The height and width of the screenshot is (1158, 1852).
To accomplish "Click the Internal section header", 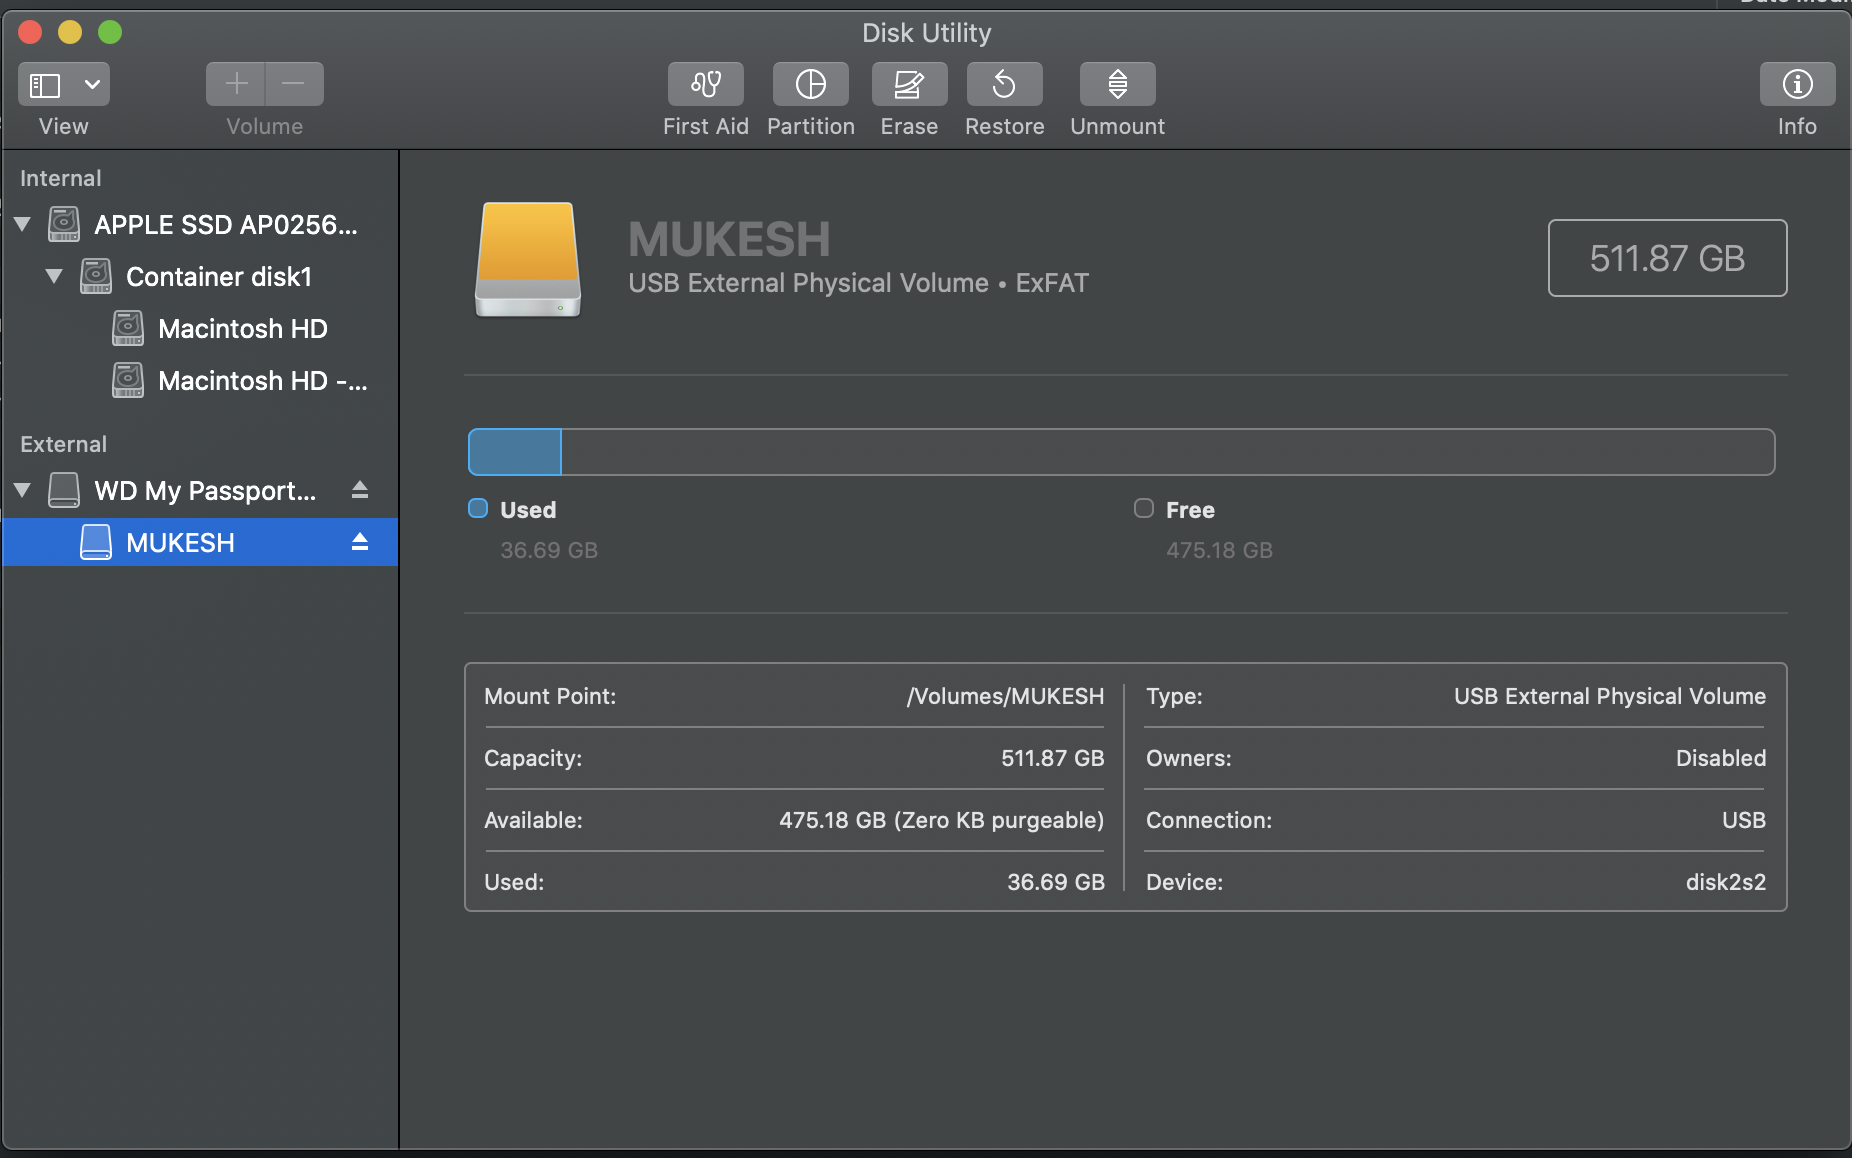I will click(61, 178).
